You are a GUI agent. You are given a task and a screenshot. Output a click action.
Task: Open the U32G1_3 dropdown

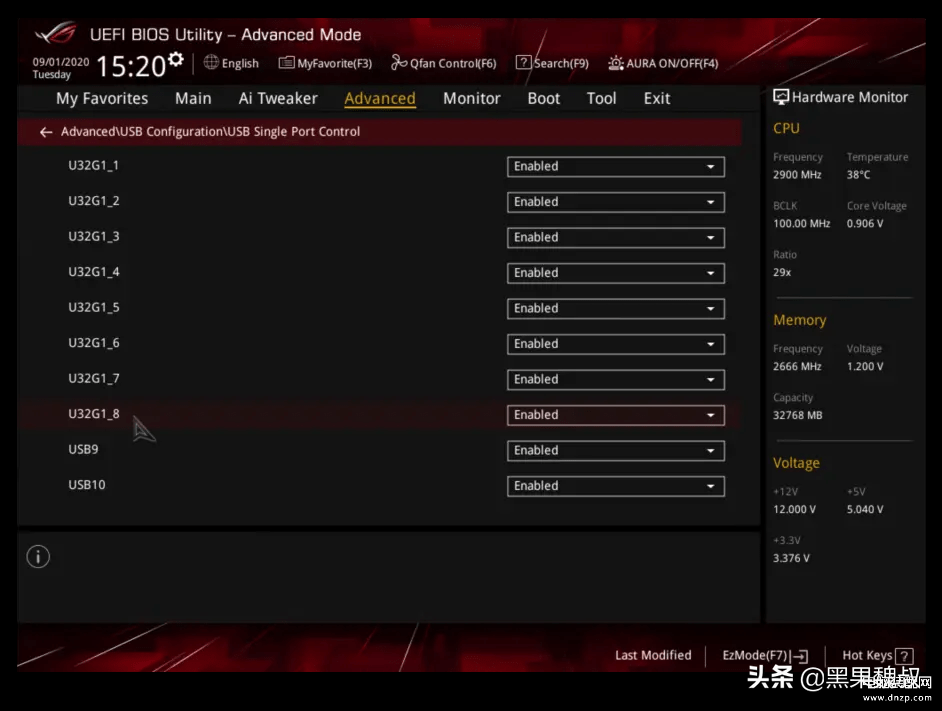(x=616, y=237)
